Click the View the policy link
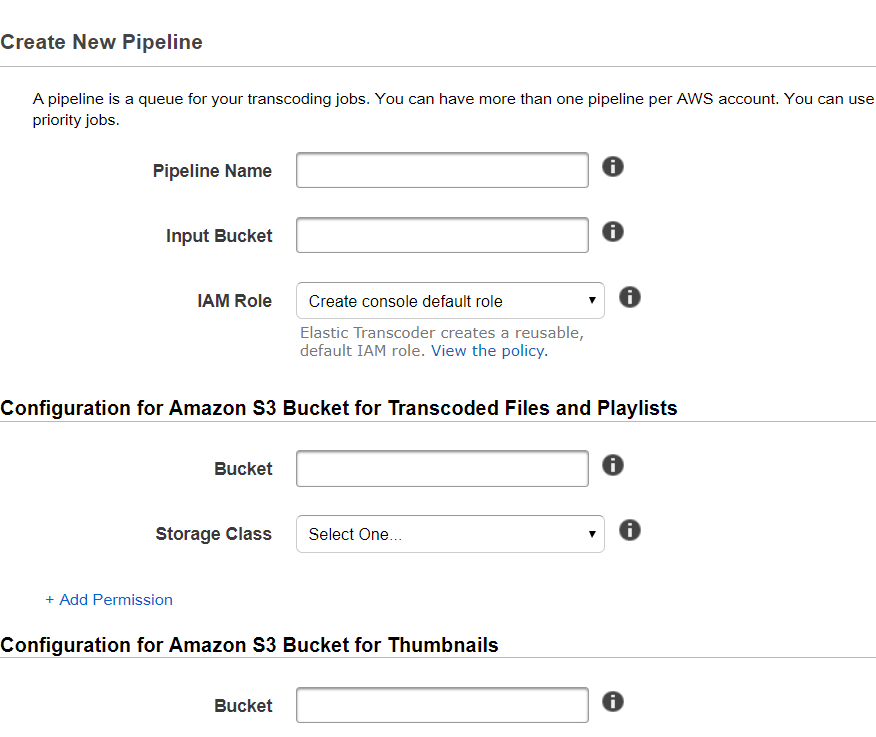 (489, 351)
